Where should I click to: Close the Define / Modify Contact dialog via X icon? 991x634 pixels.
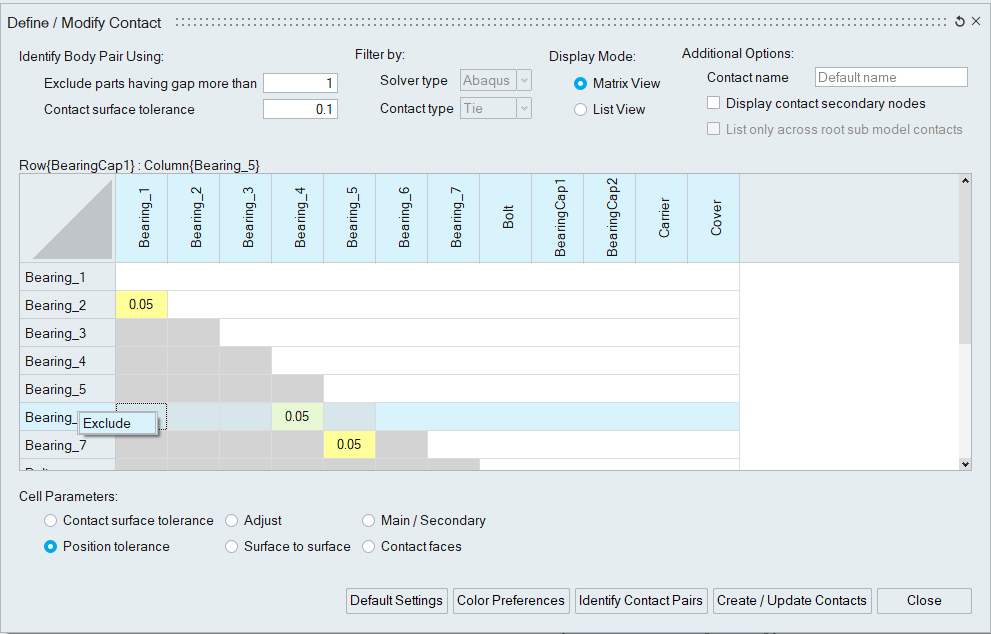(x=976, y=22)
